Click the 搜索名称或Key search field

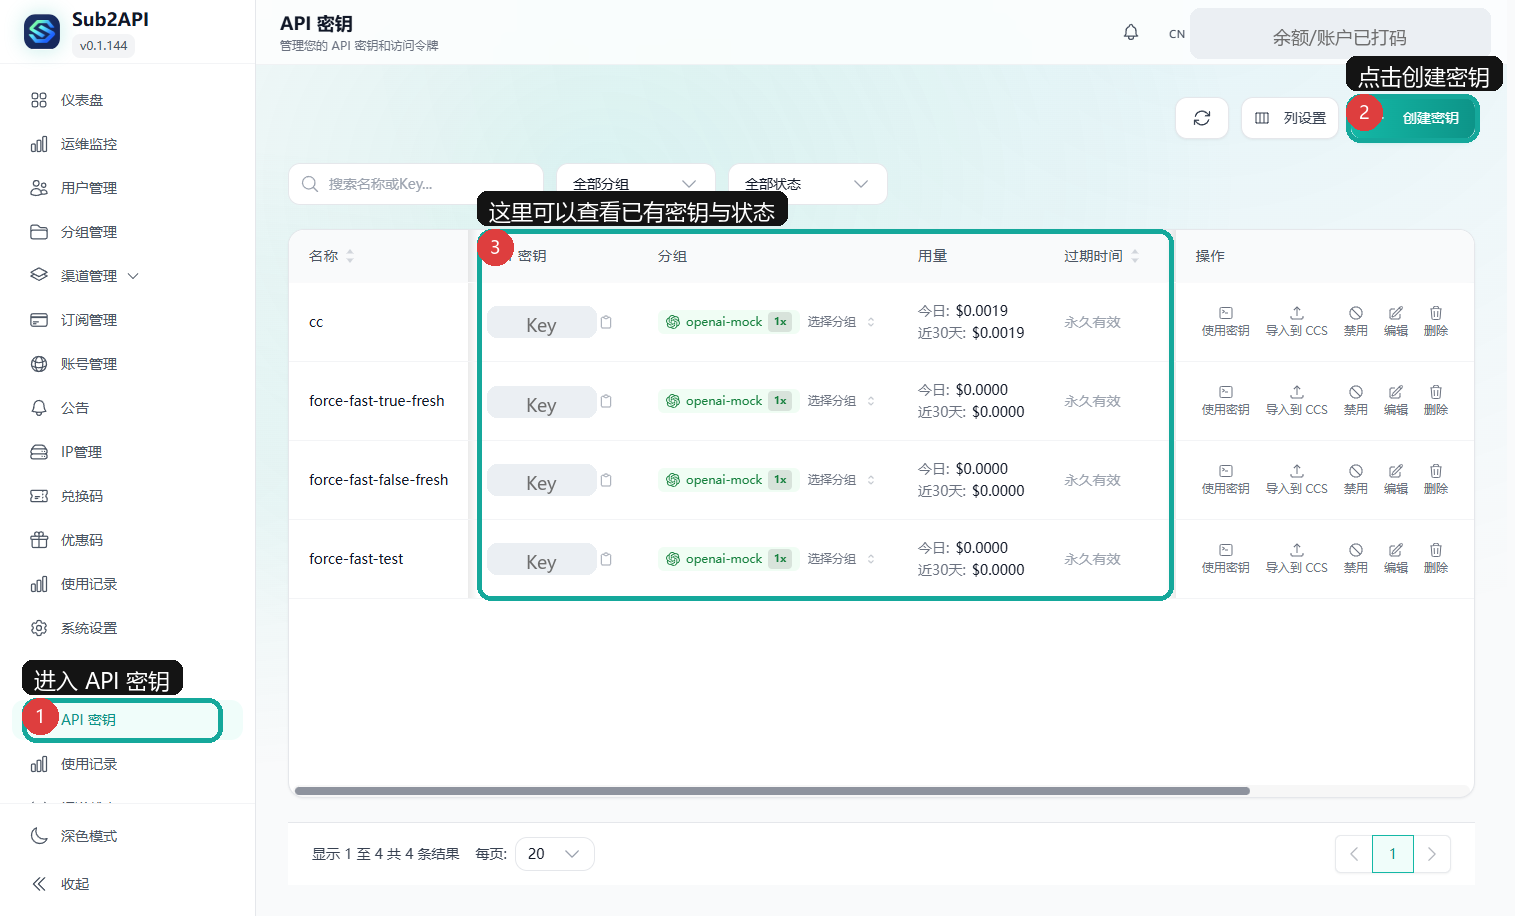tap(416, 184)
